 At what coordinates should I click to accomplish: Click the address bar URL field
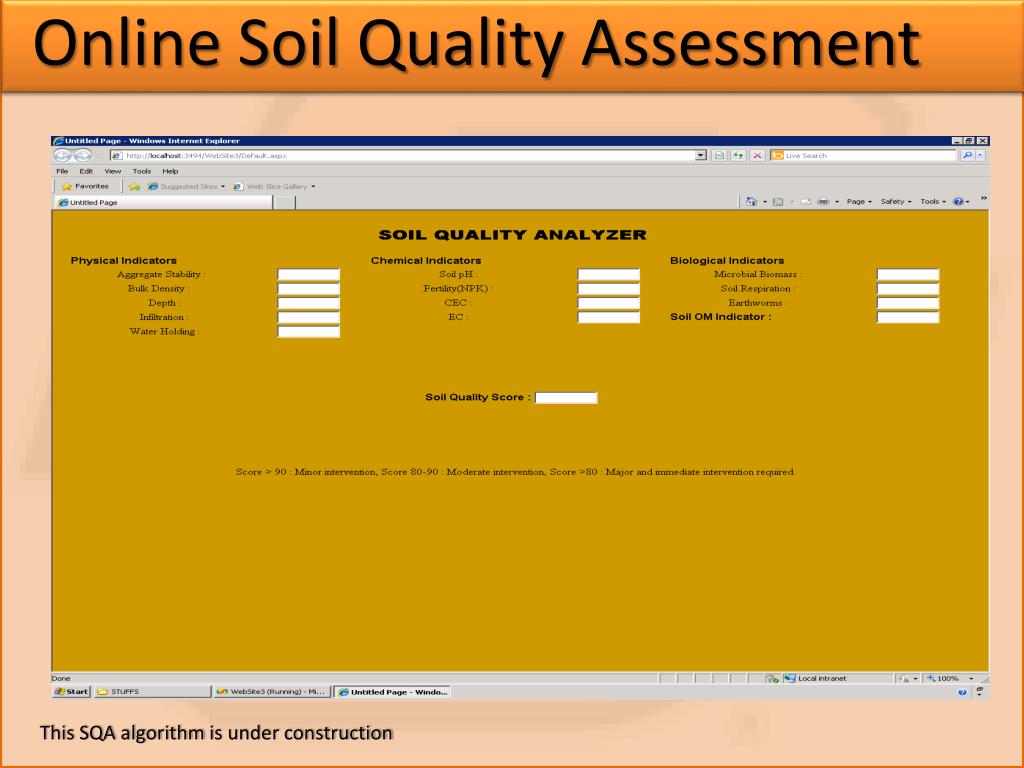tap(409, 155)
